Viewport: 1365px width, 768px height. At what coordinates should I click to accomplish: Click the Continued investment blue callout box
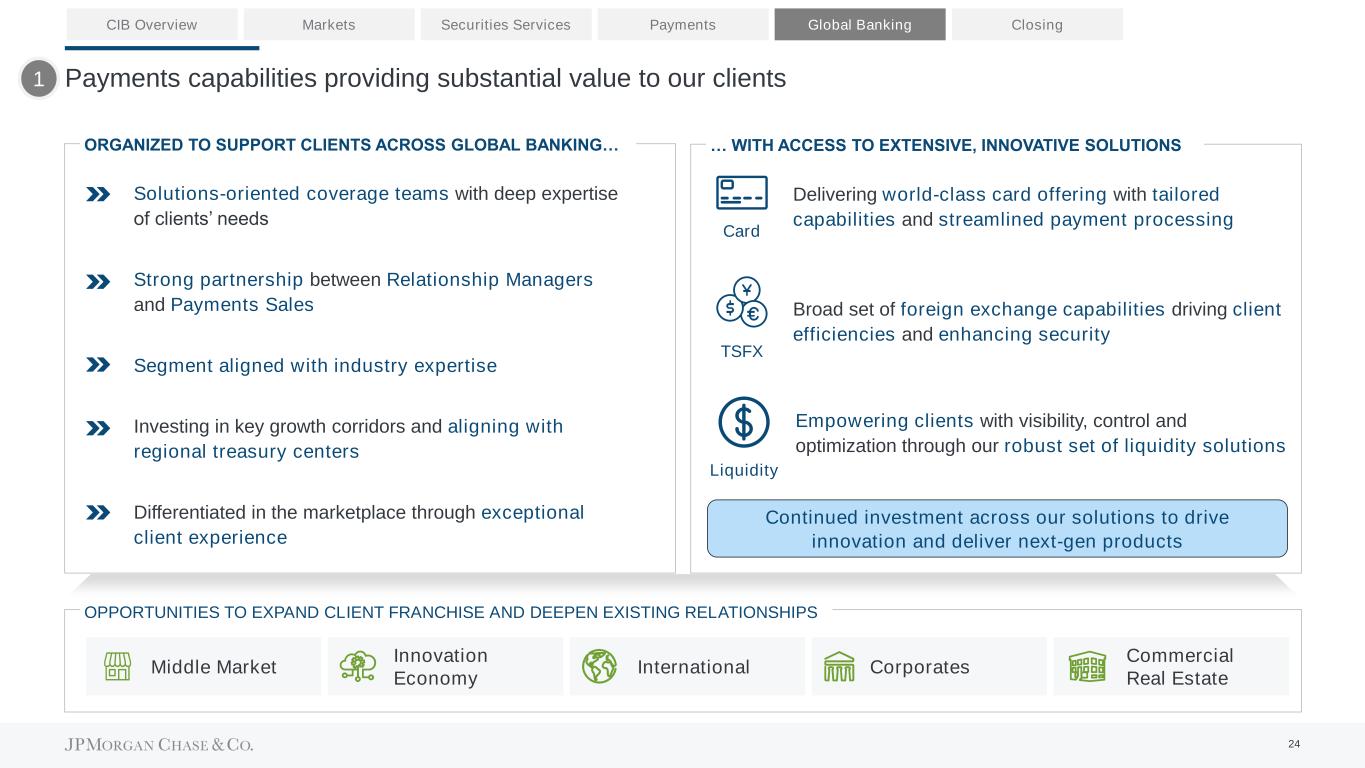pyautogui.click(x=997, y=529)
